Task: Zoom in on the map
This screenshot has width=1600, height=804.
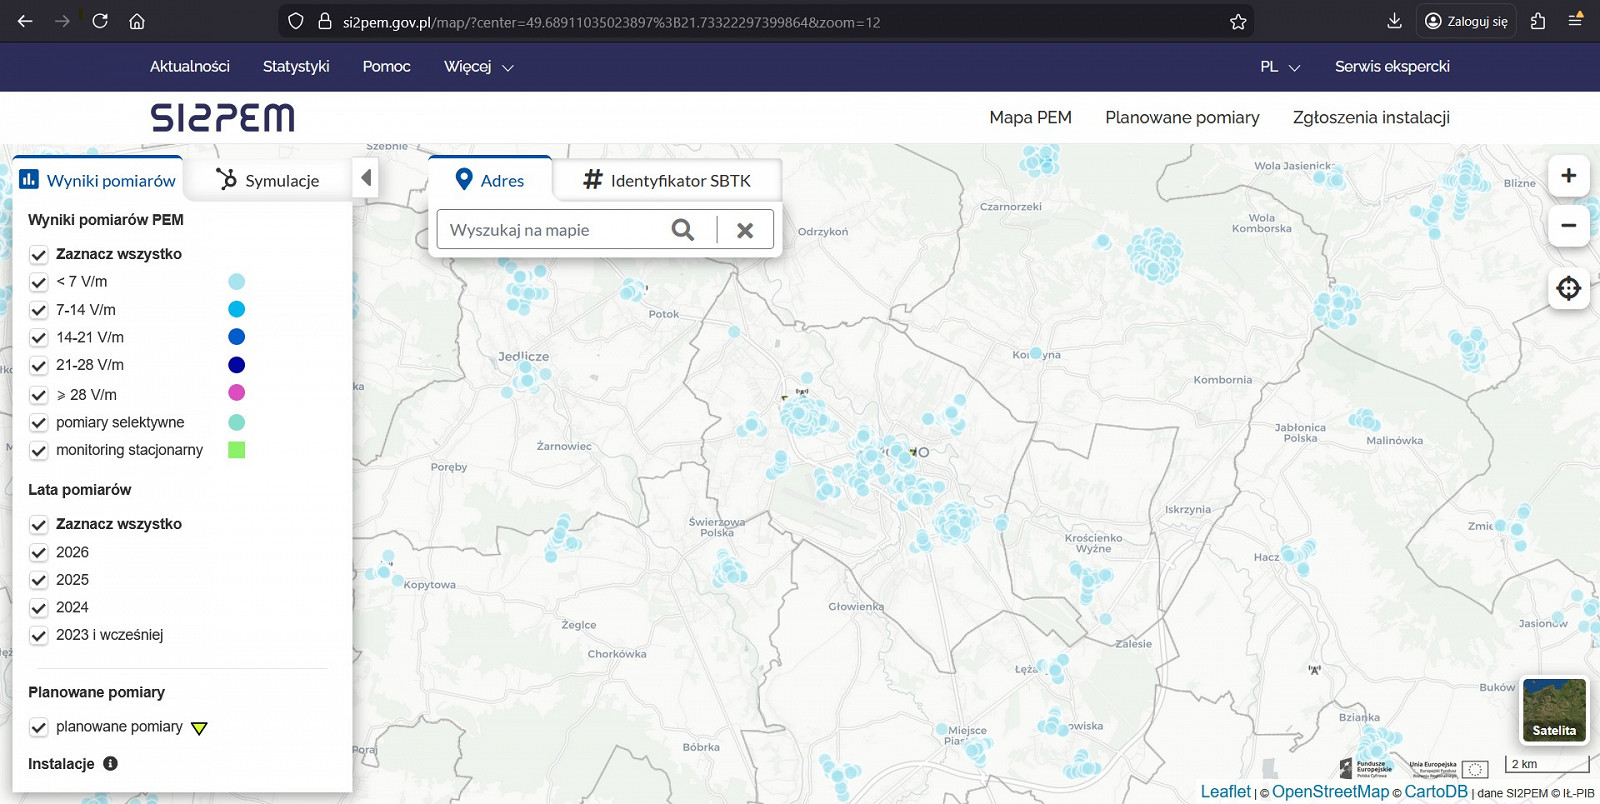Action: pyautogui.click(x=1568, y=176)
